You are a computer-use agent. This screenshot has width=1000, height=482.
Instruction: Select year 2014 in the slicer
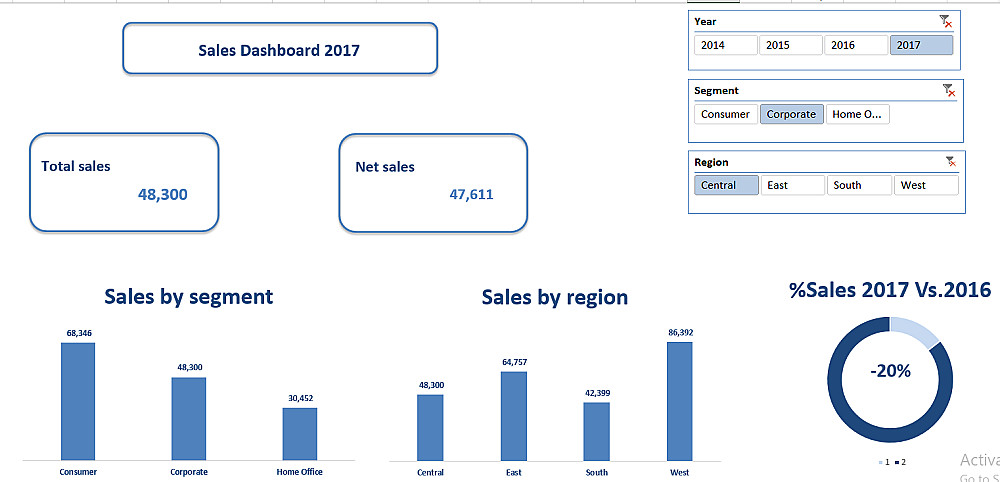point(726,45)
